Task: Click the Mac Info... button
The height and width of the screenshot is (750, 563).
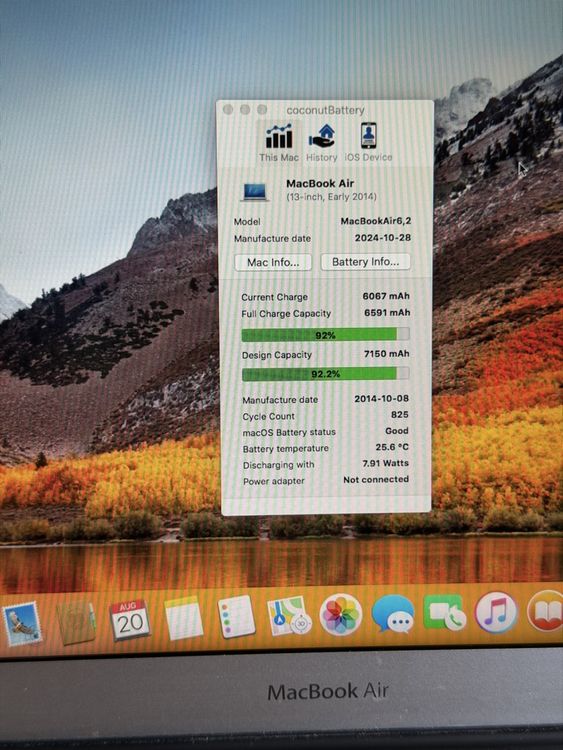Action: point(273,262)
